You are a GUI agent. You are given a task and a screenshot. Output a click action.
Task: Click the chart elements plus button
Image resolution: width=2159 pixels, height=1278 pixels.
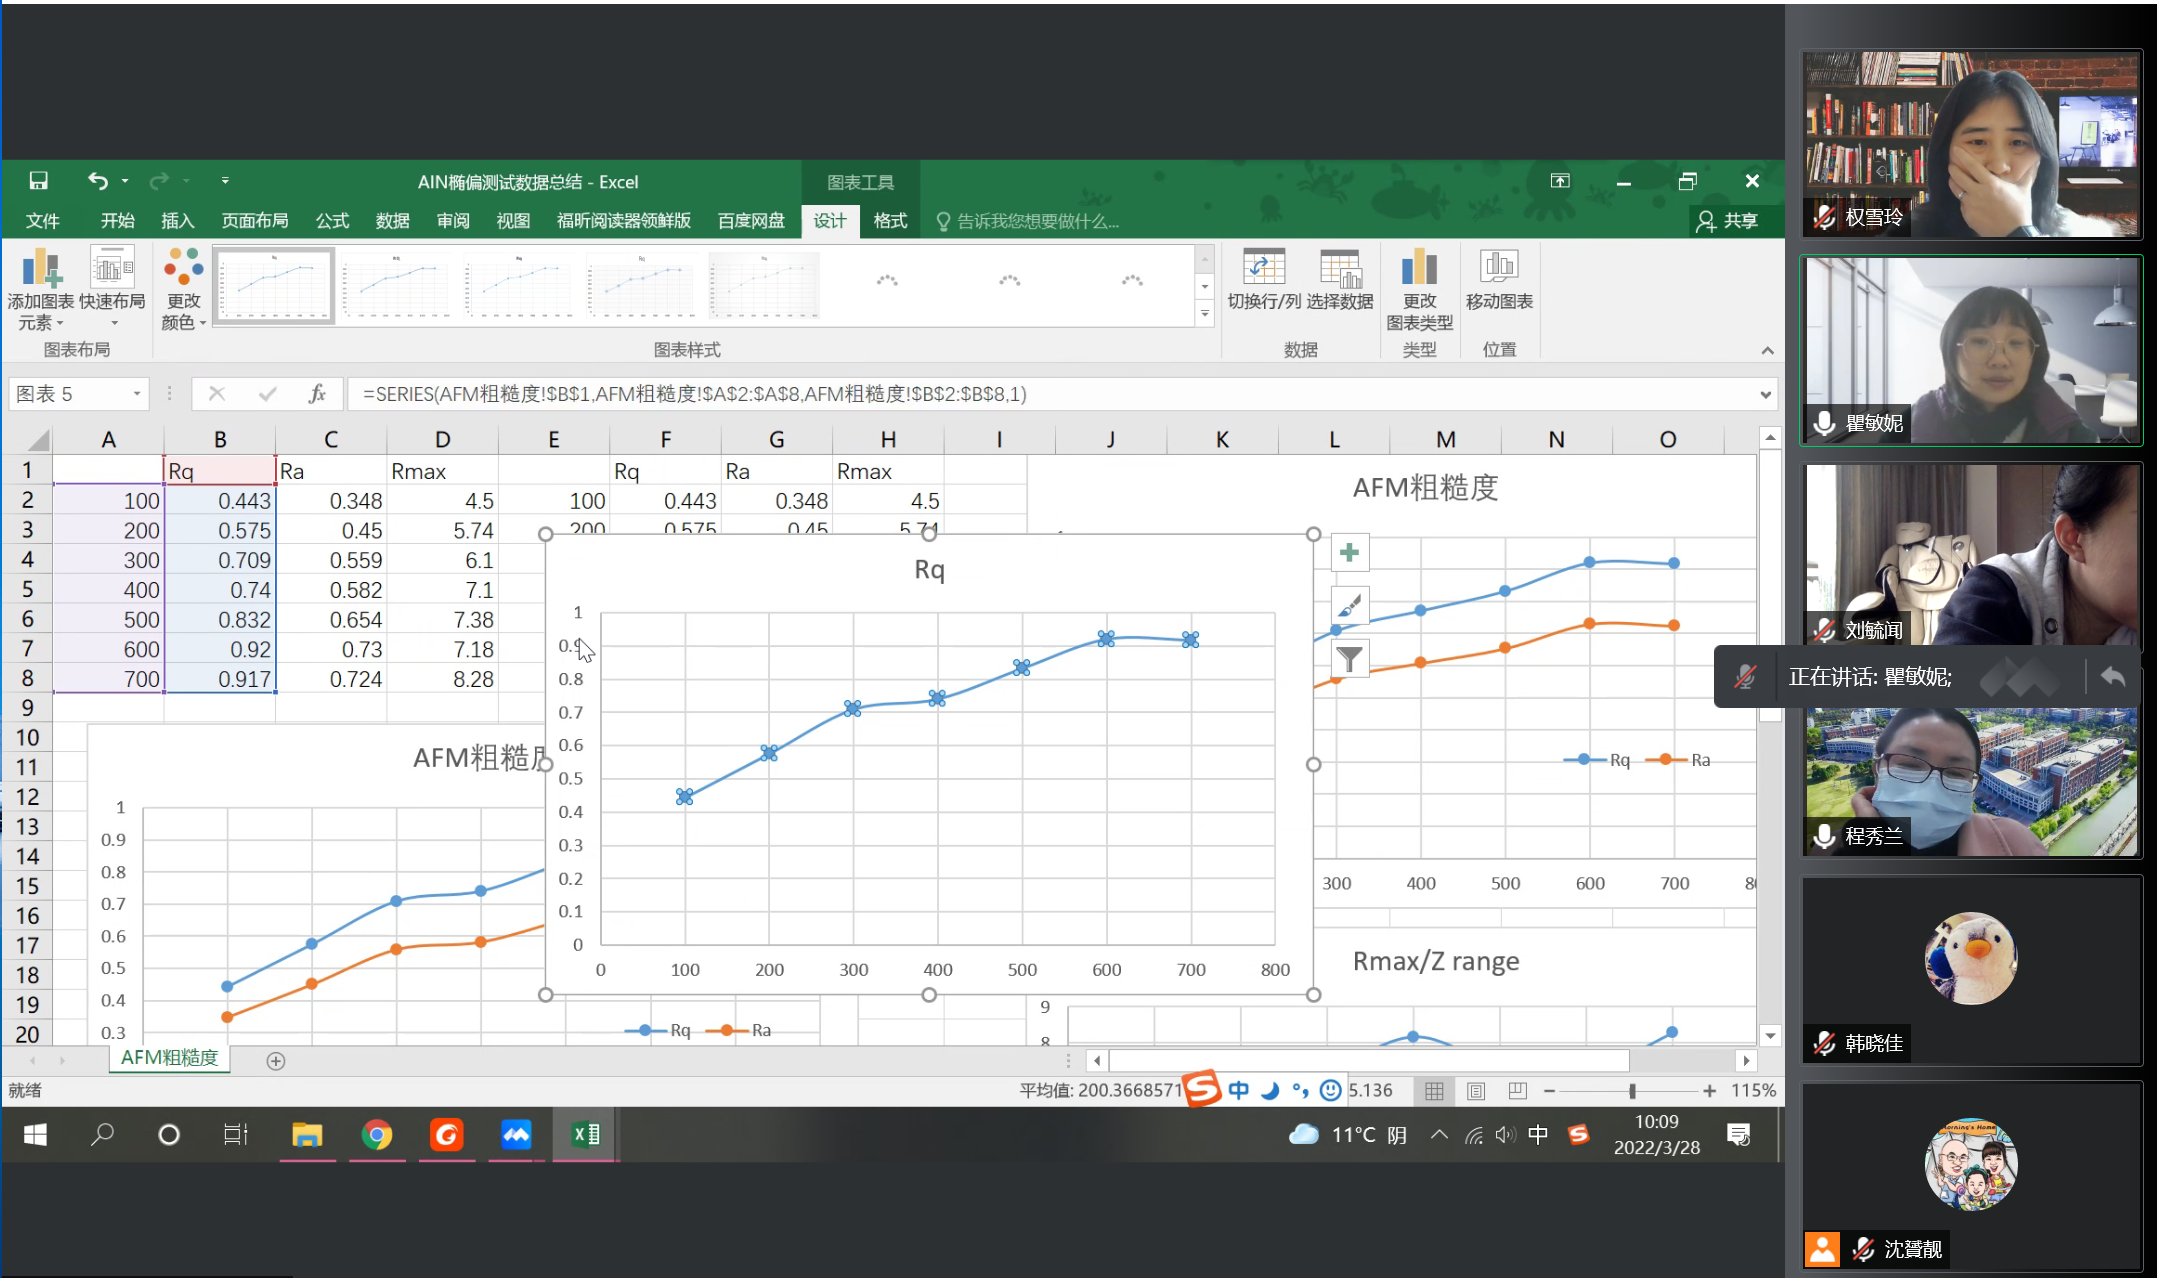pyautogui.click(x=1350, y=553)
